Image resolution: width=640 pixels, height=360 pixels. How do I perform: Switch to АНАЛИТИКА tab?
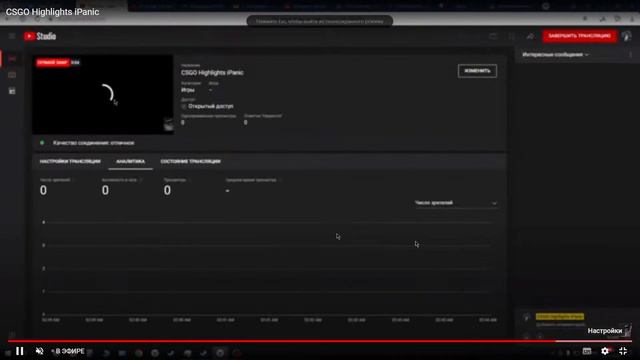pos(130,162)
